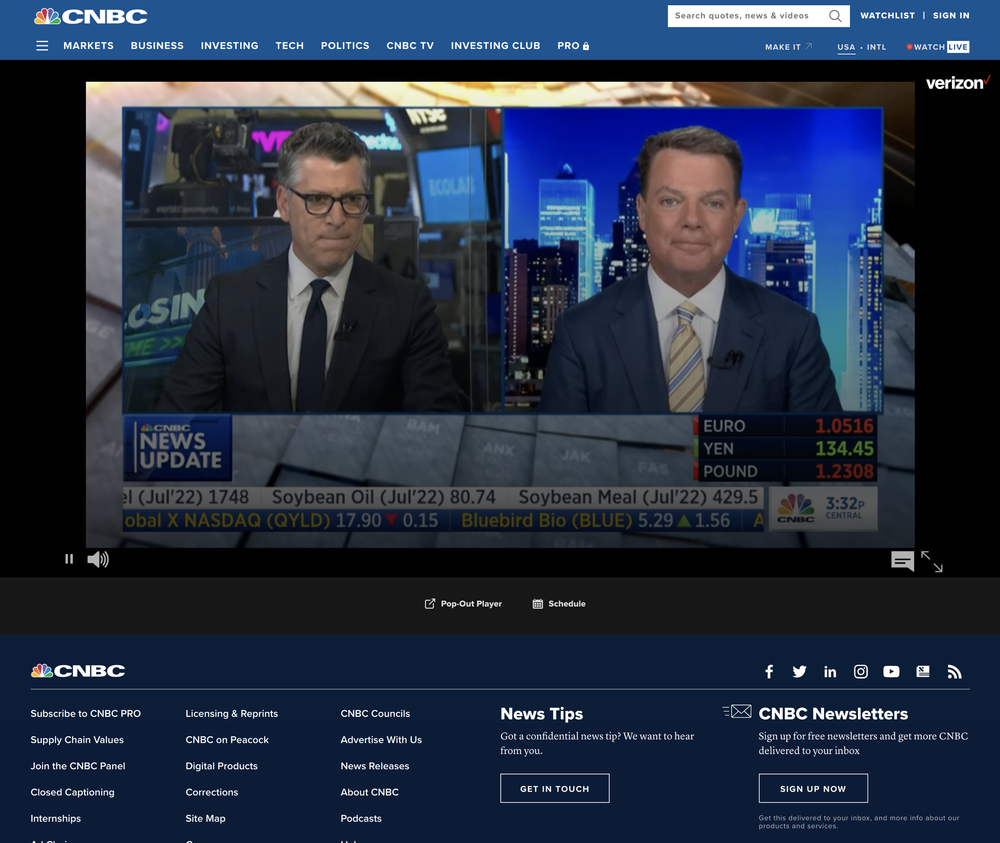Open CNBC's Instagram page icon
This screenshot has width=1000, height=843.
(860, 671)
